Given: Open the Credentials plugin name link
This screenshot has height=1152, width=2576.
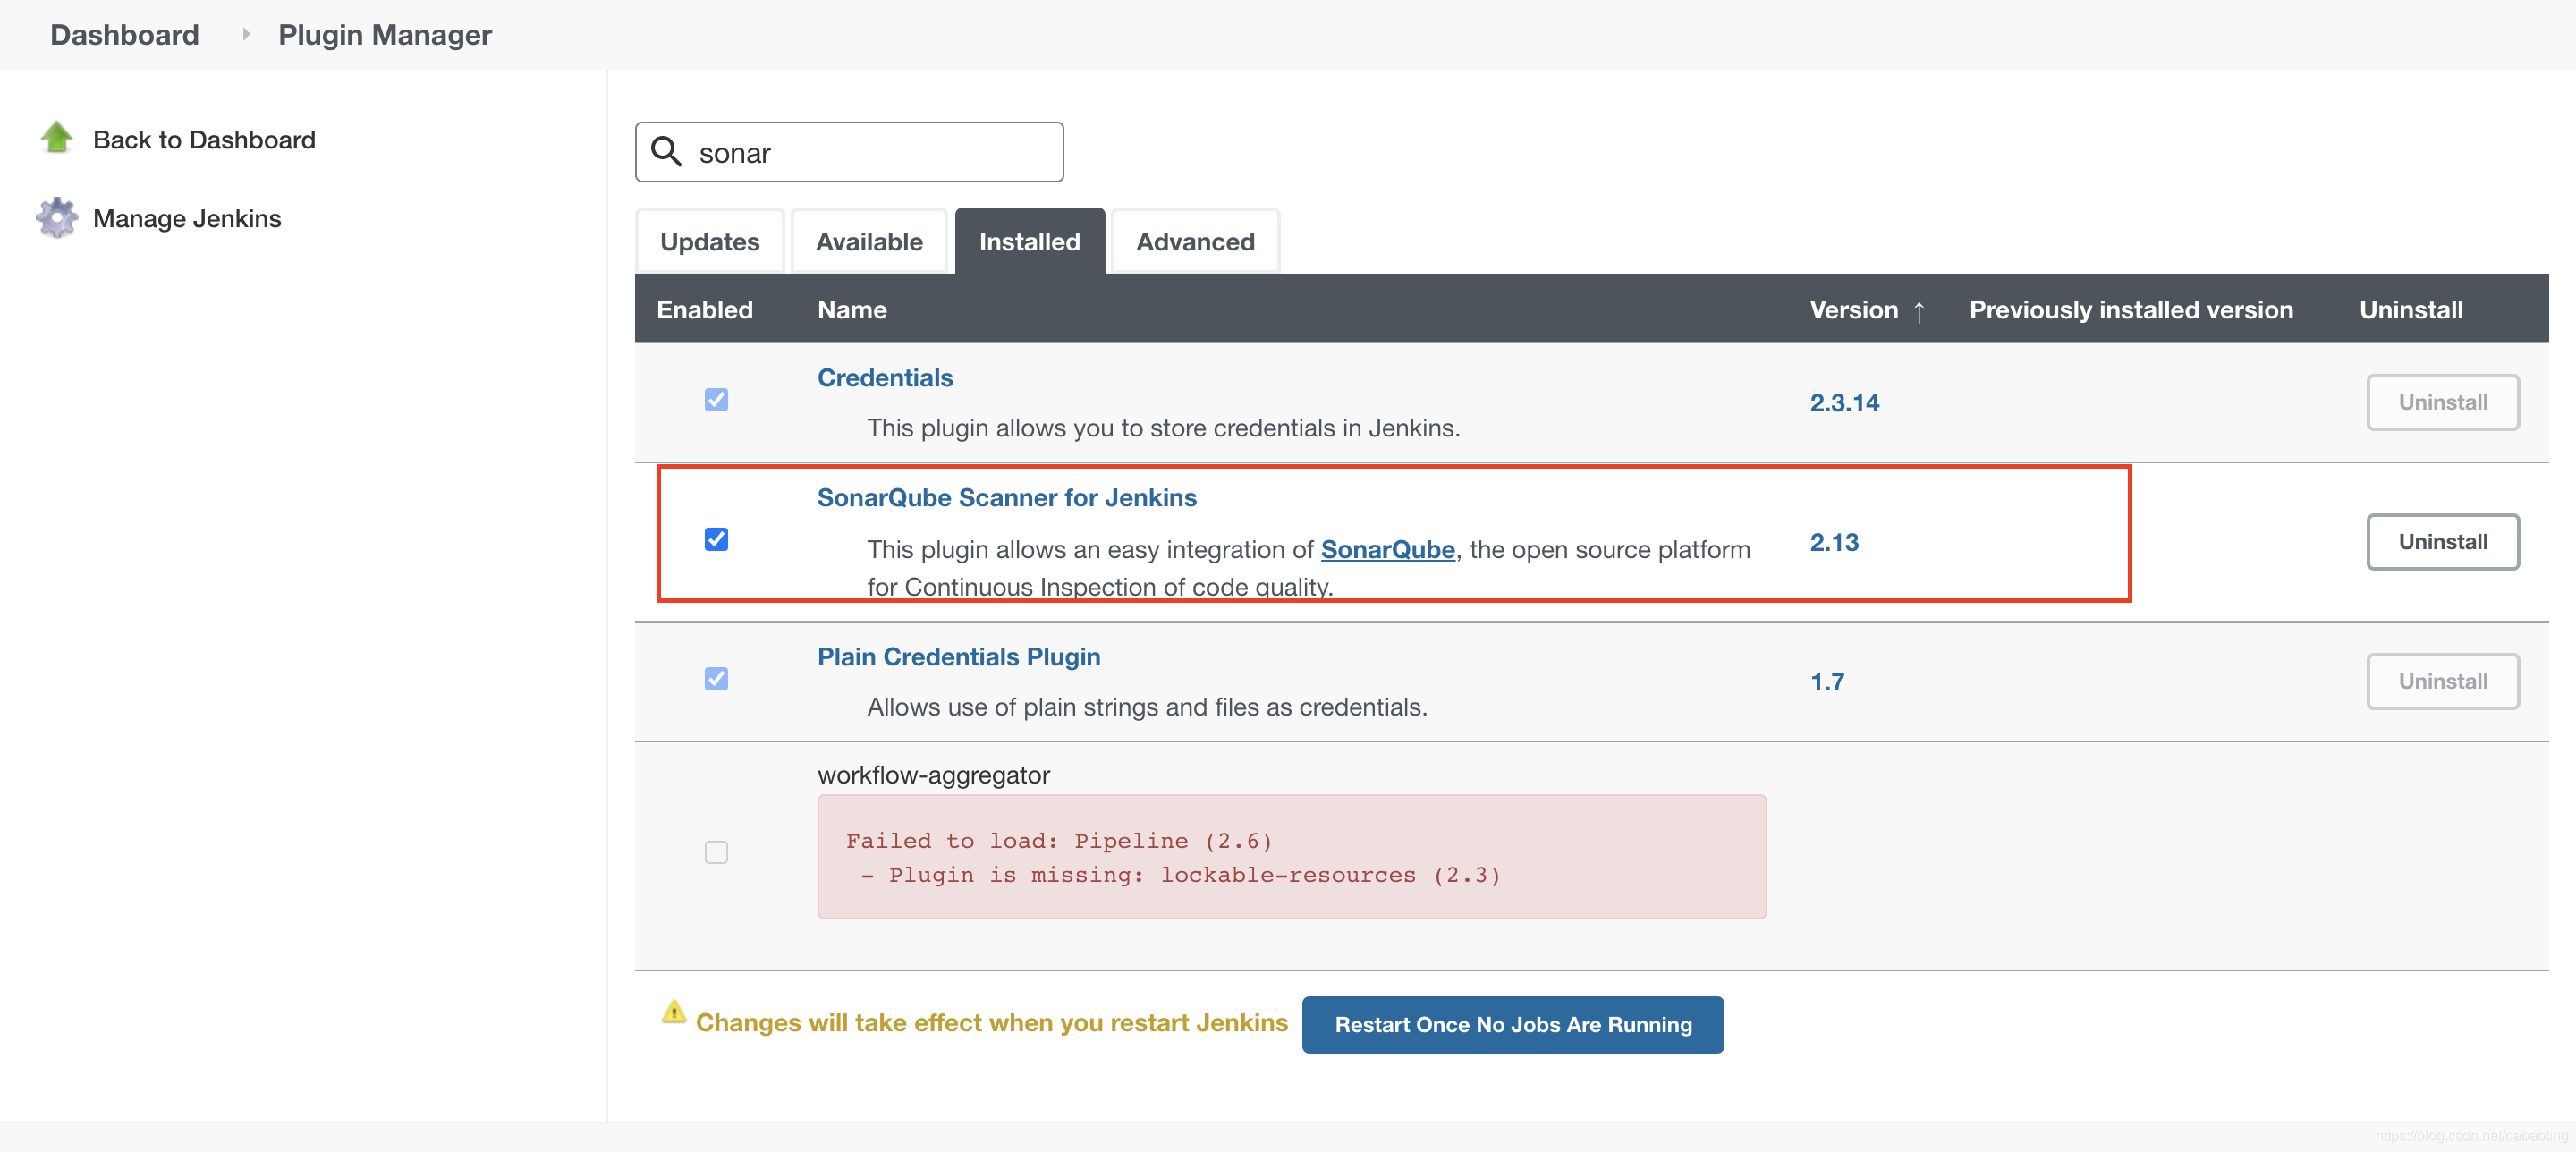Looking at the screenshot, I should point(885,378).
